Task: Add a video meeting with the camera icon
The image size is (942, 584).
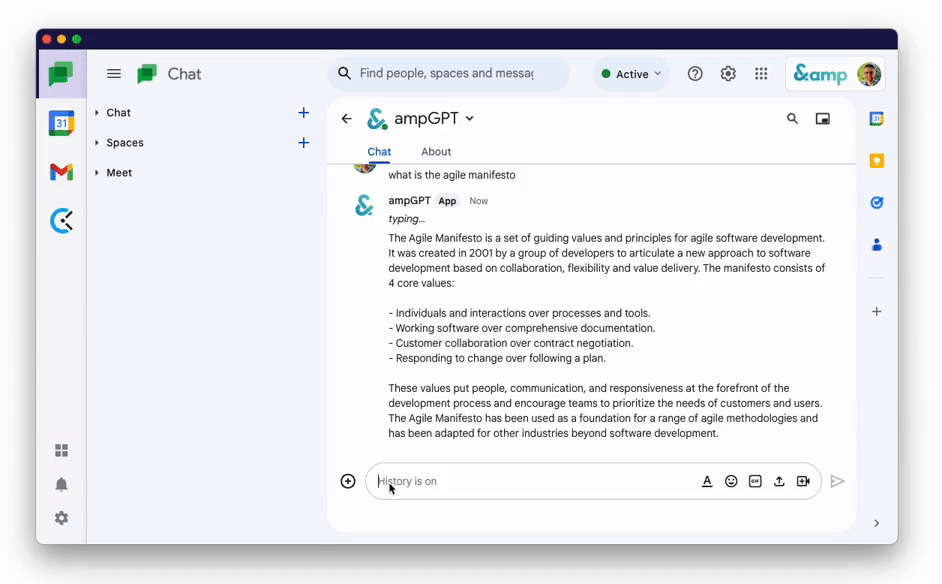Action: [803, 481]
